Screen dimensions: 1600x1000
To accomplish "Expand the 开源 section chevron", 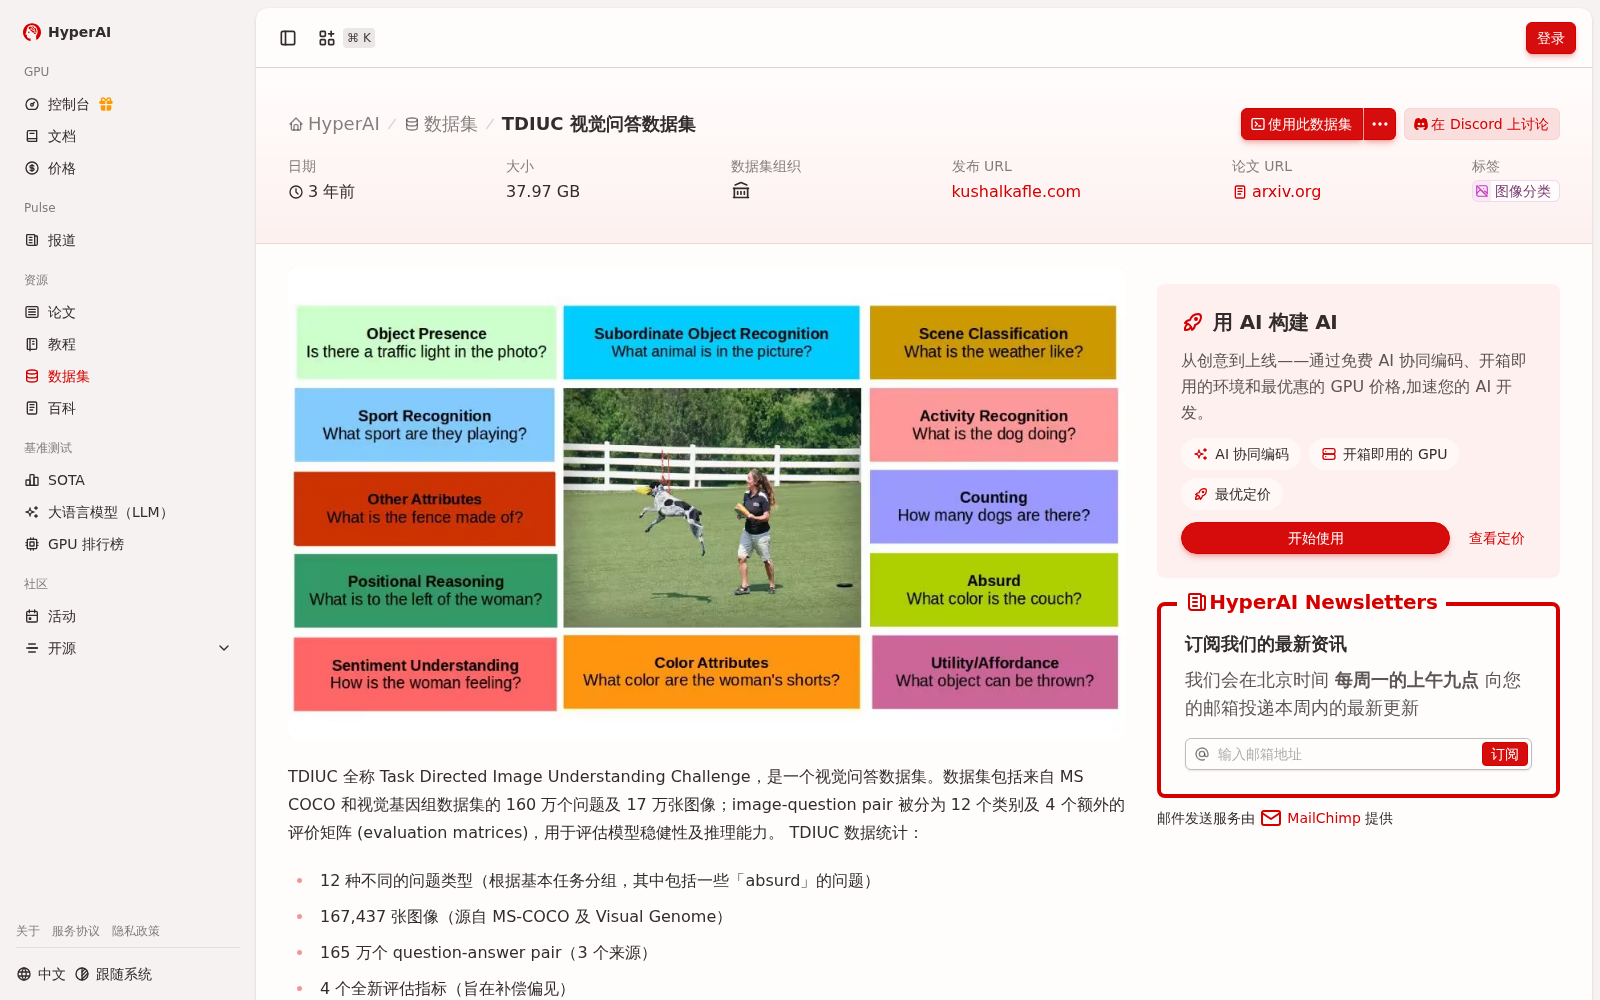I will pyautogui.click(x=224, y=648).
